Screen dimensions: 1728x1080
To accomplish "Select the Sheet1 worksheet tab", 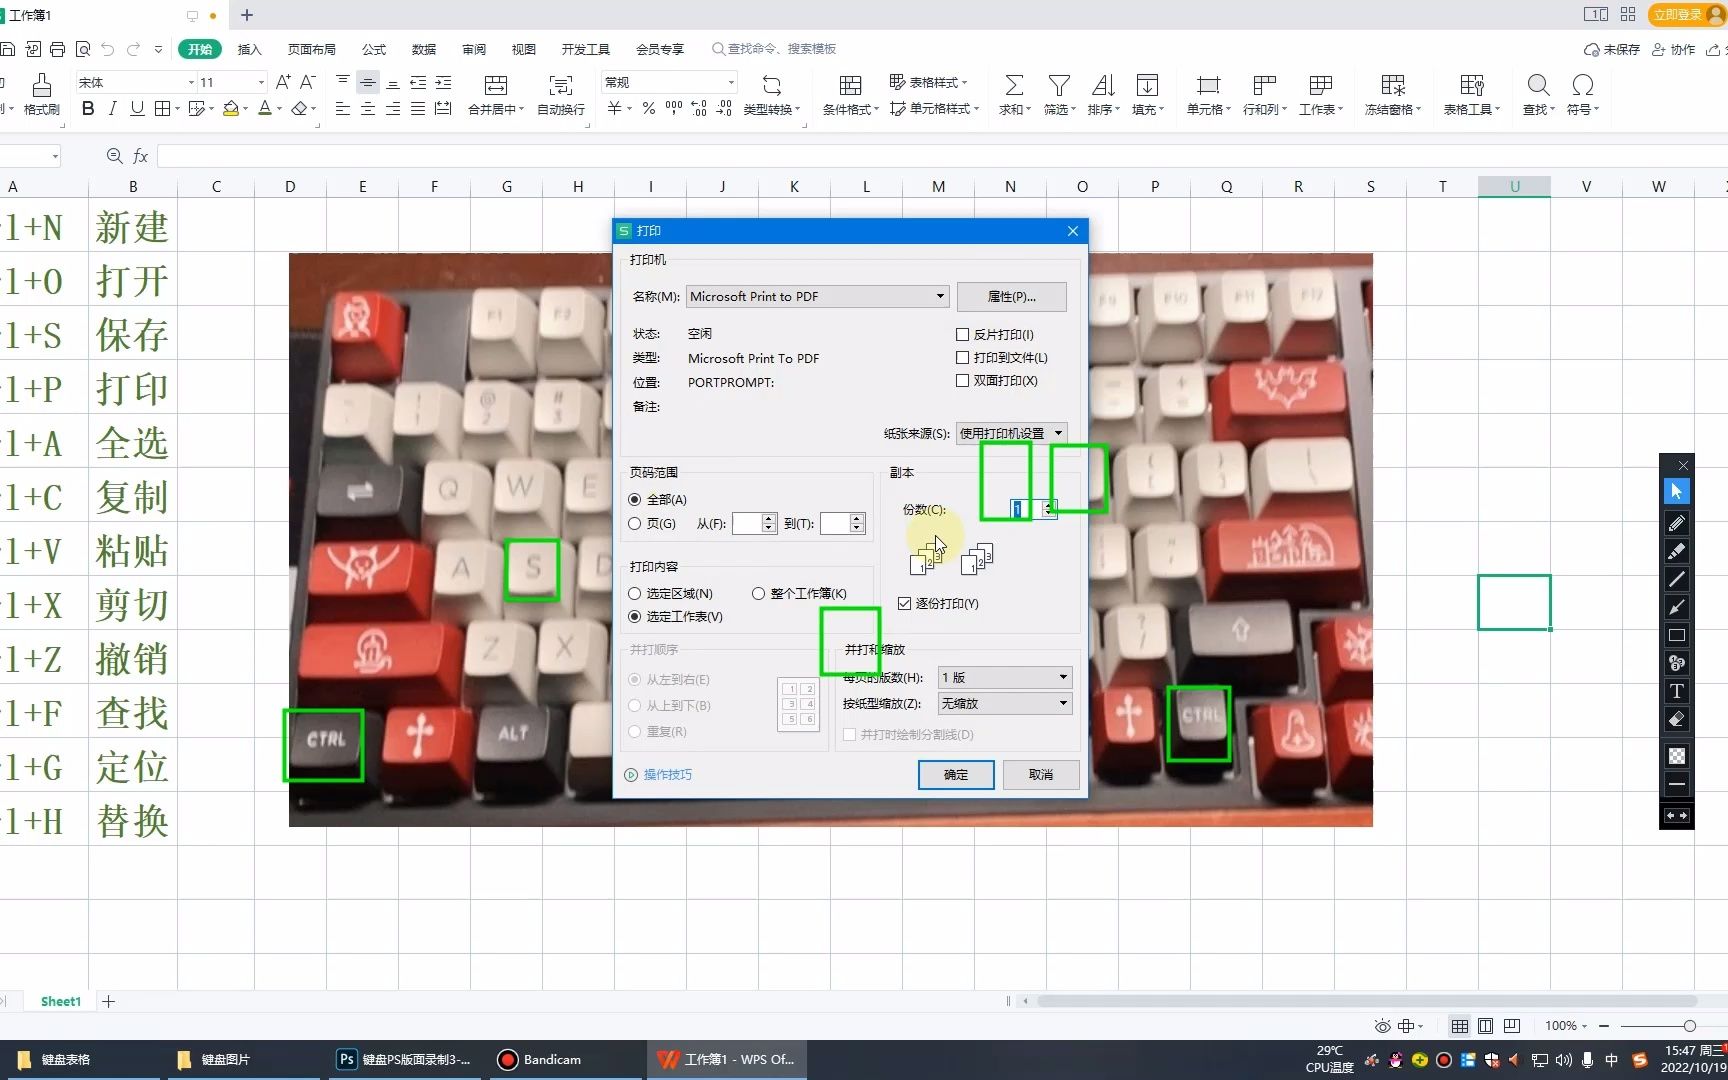I will 61,1001.
